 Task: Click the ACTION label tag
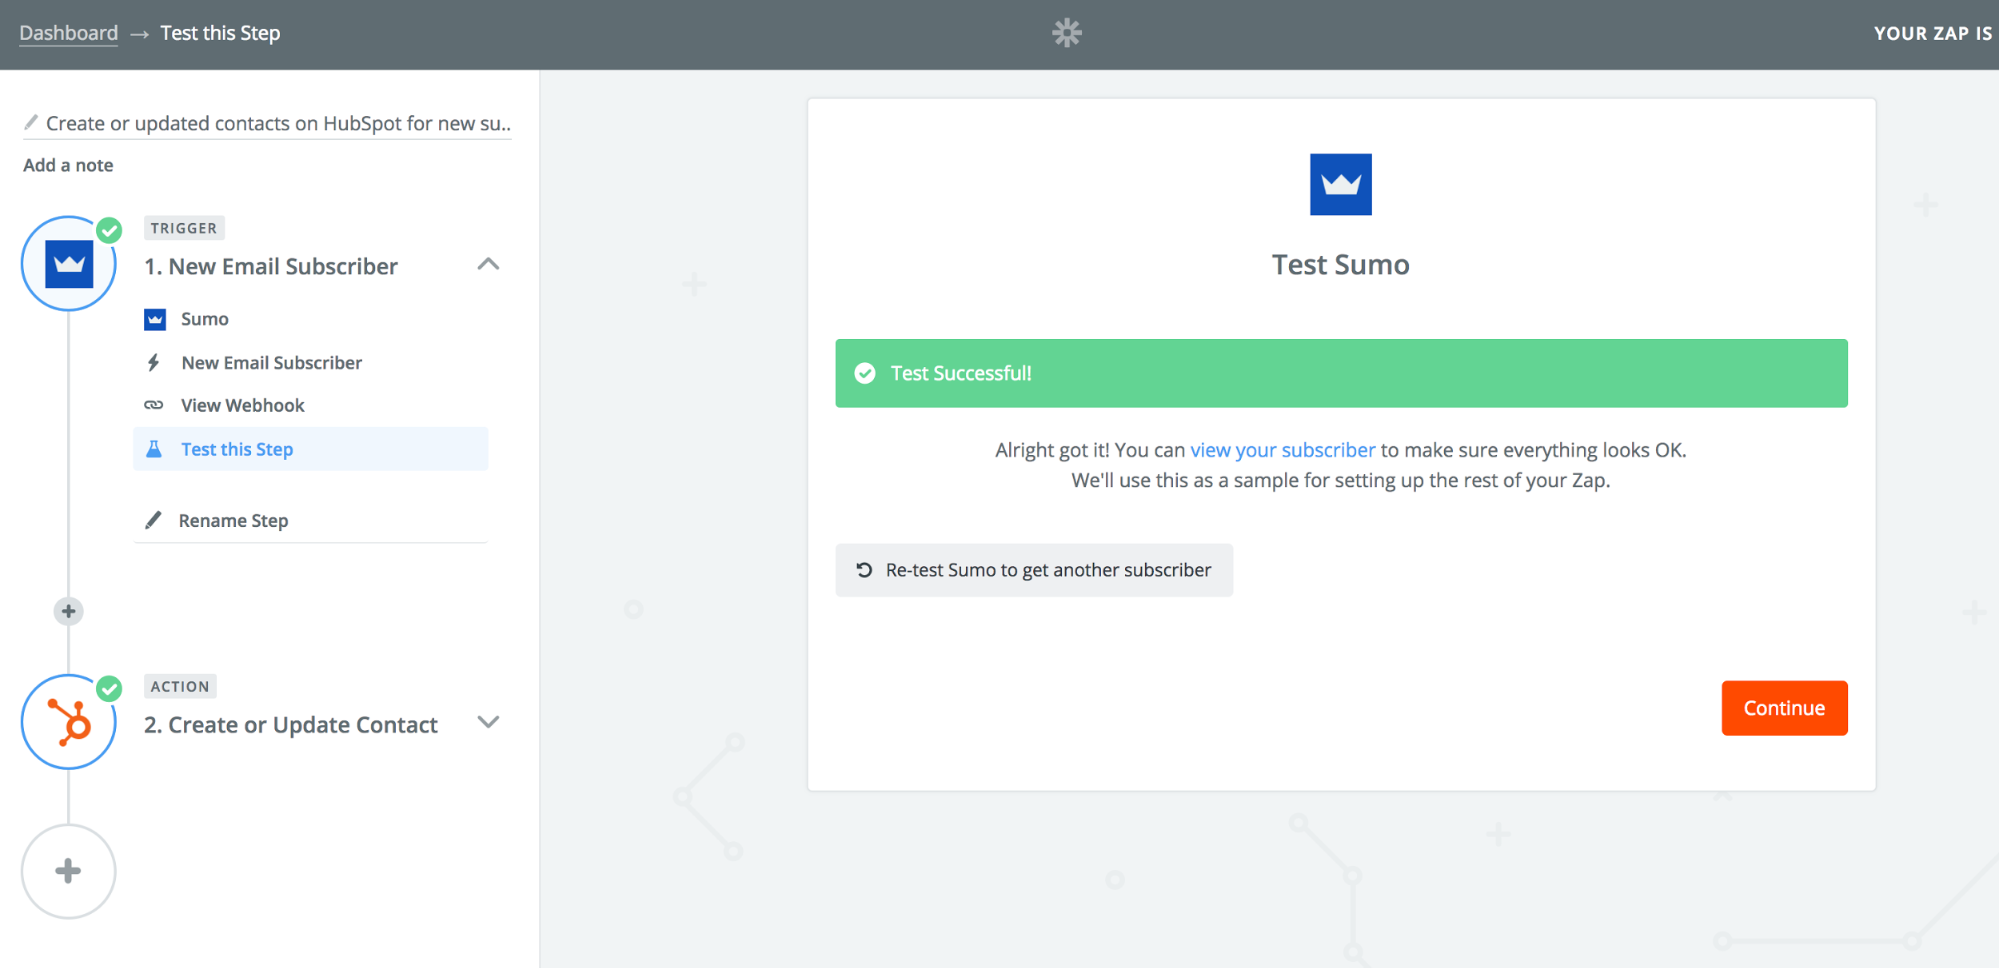click(x=180, y=686)
